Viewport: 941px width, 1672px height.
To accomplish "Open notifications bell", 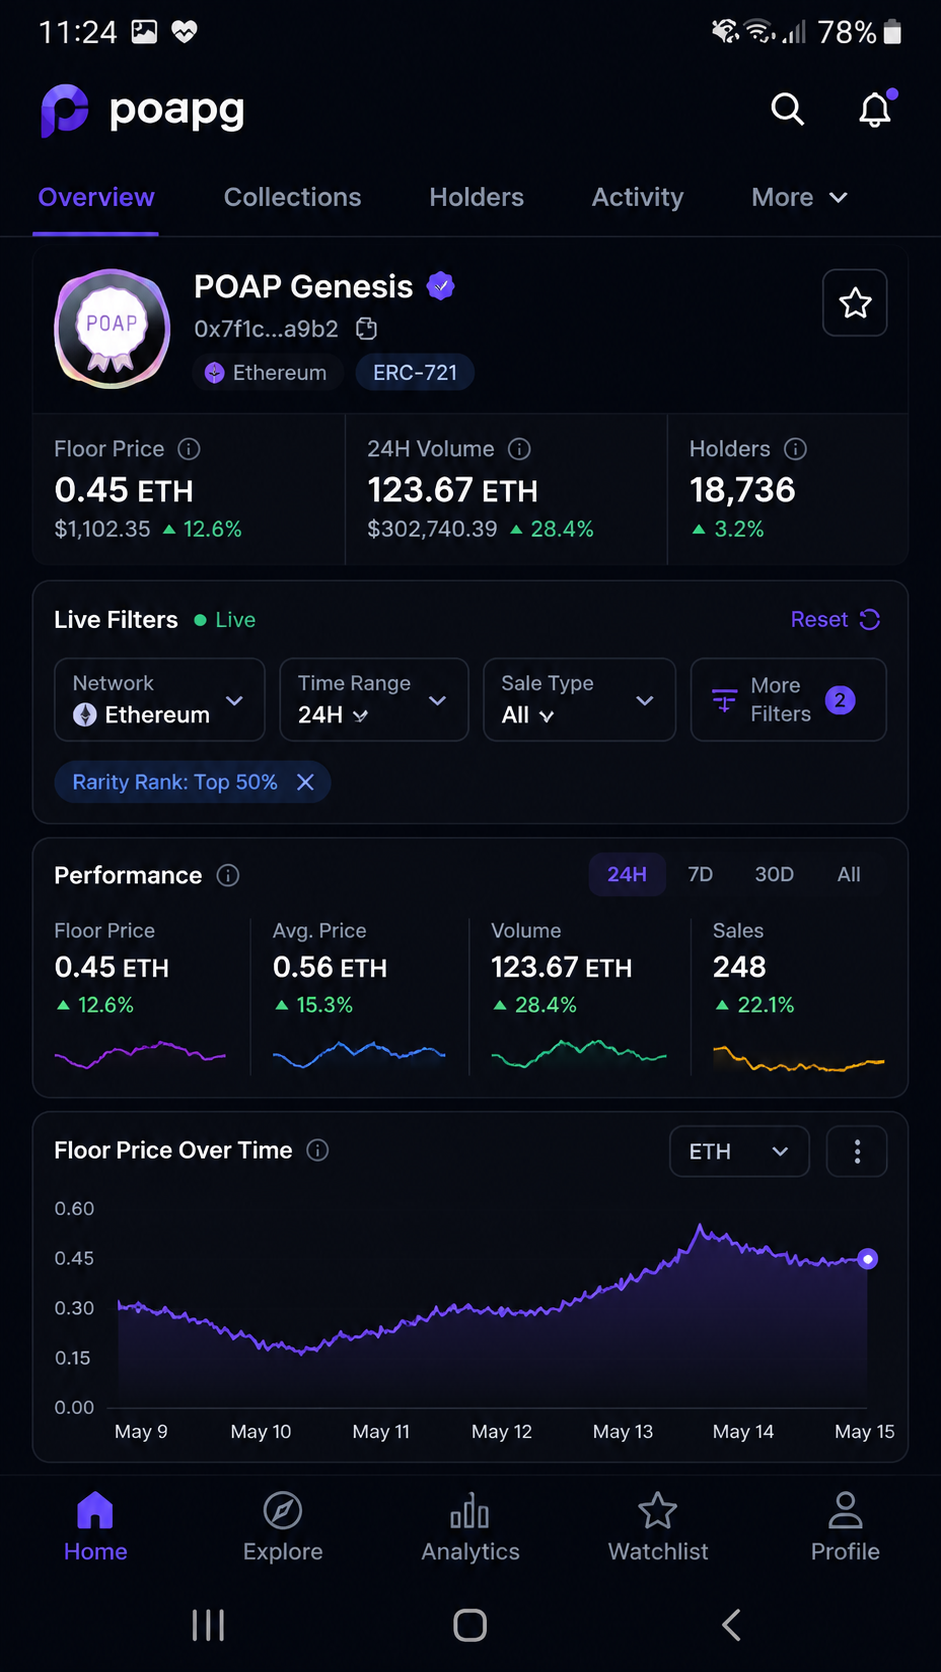I will point(876,109).
